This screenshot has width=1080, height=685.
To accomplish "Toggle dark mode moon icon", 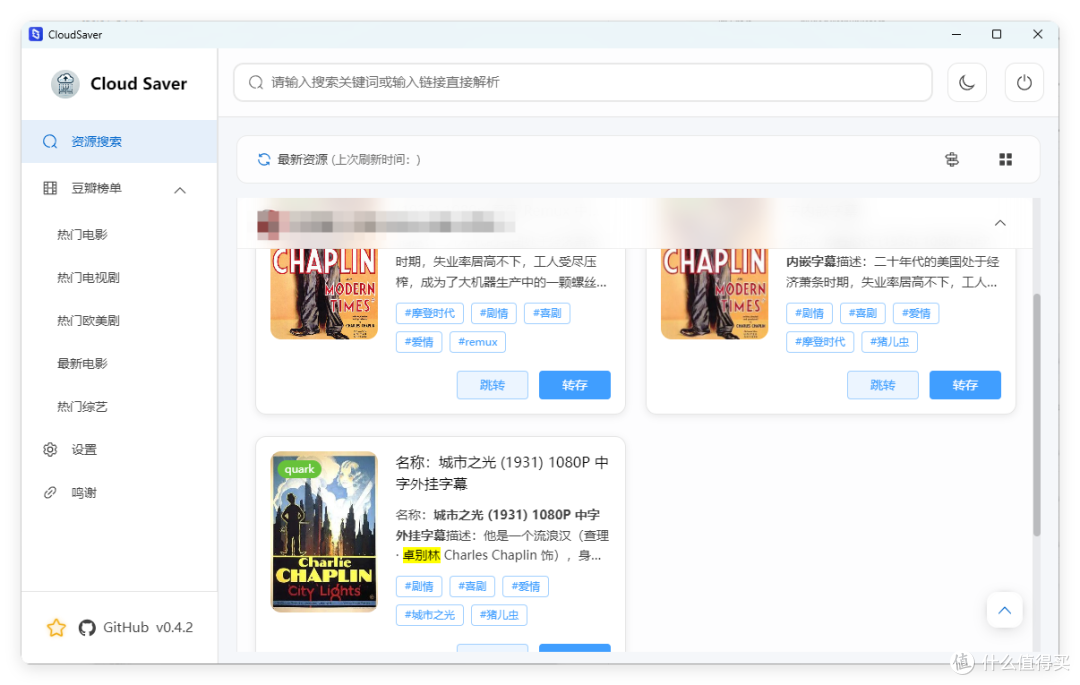I will (x=967, y=83).
